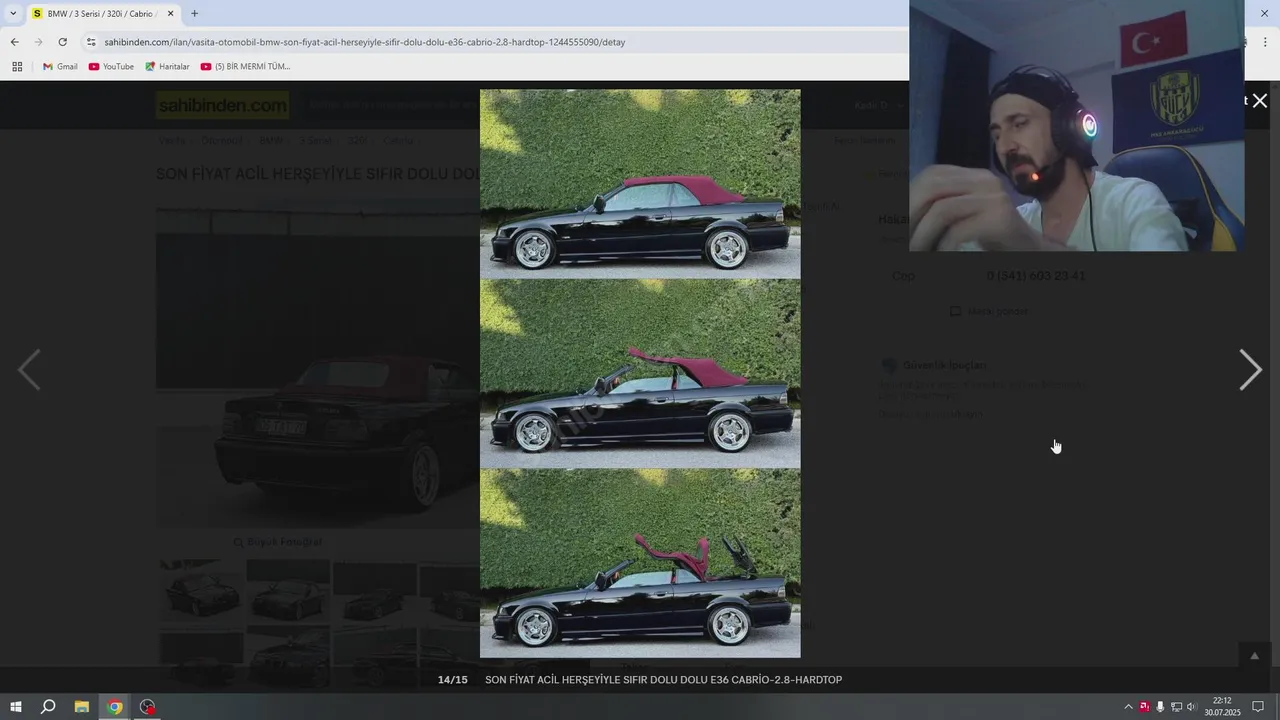Open a new browser tab
Viewport: 1280px width, 720px height.
194,14
